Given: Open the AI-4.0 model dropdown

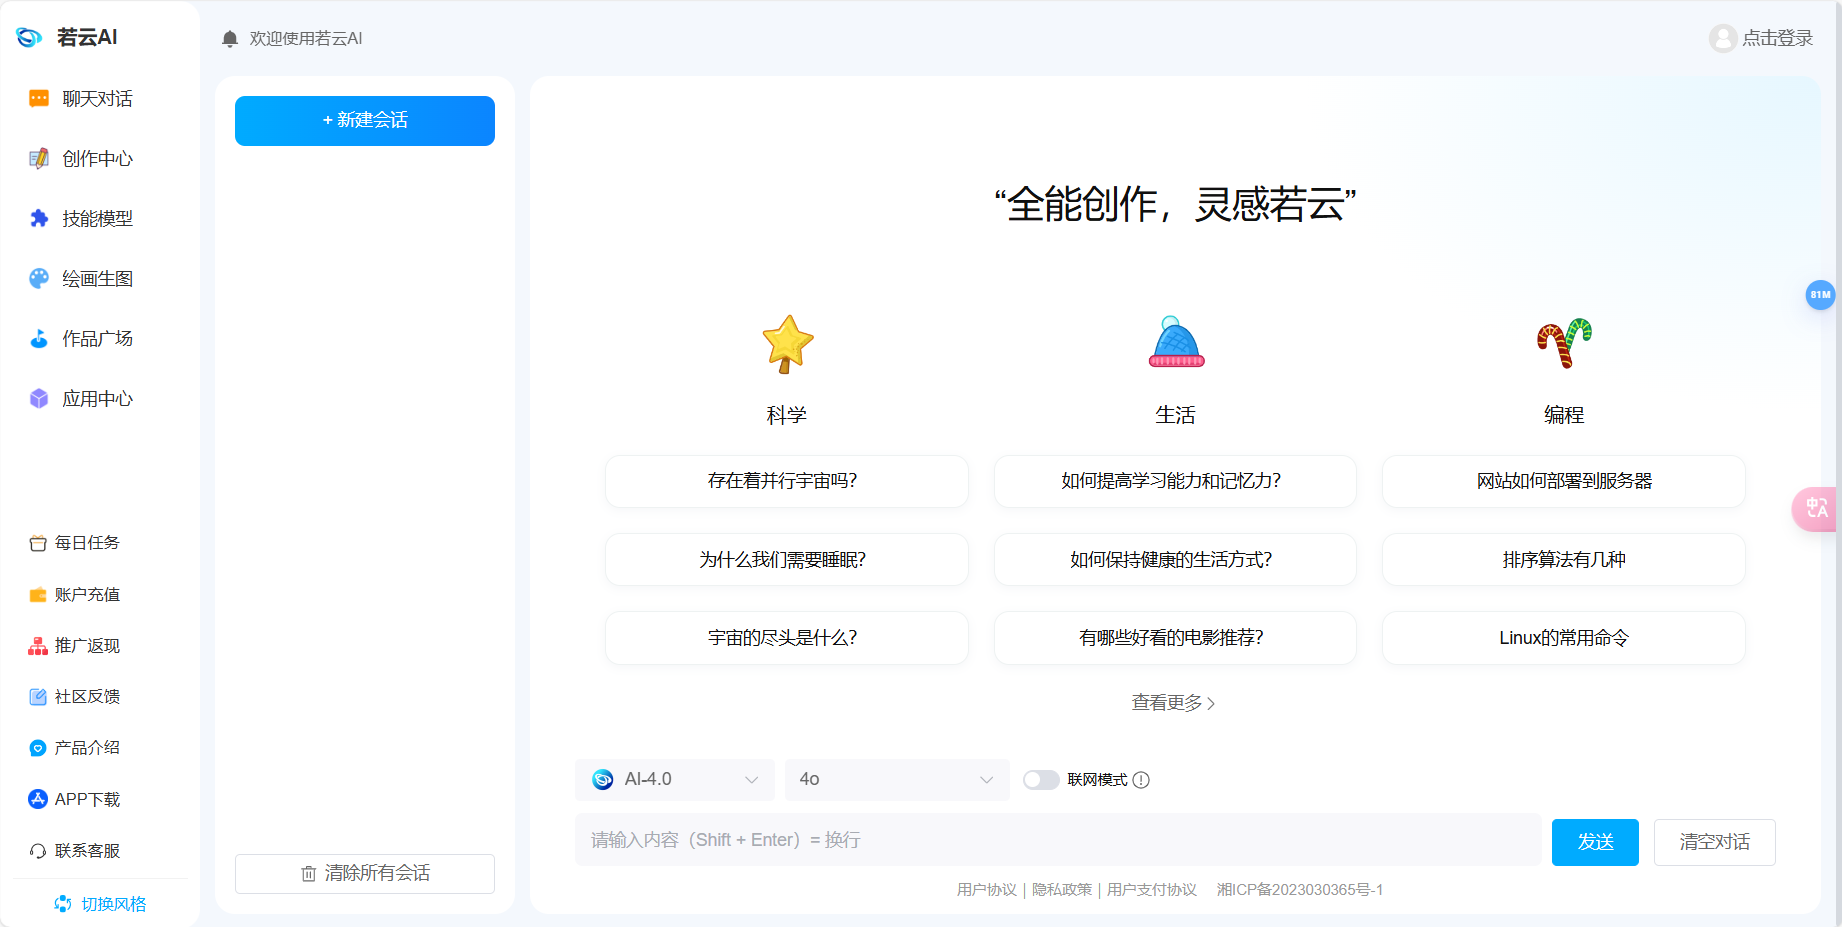Looking at the screenshot, I should point(674,780).
